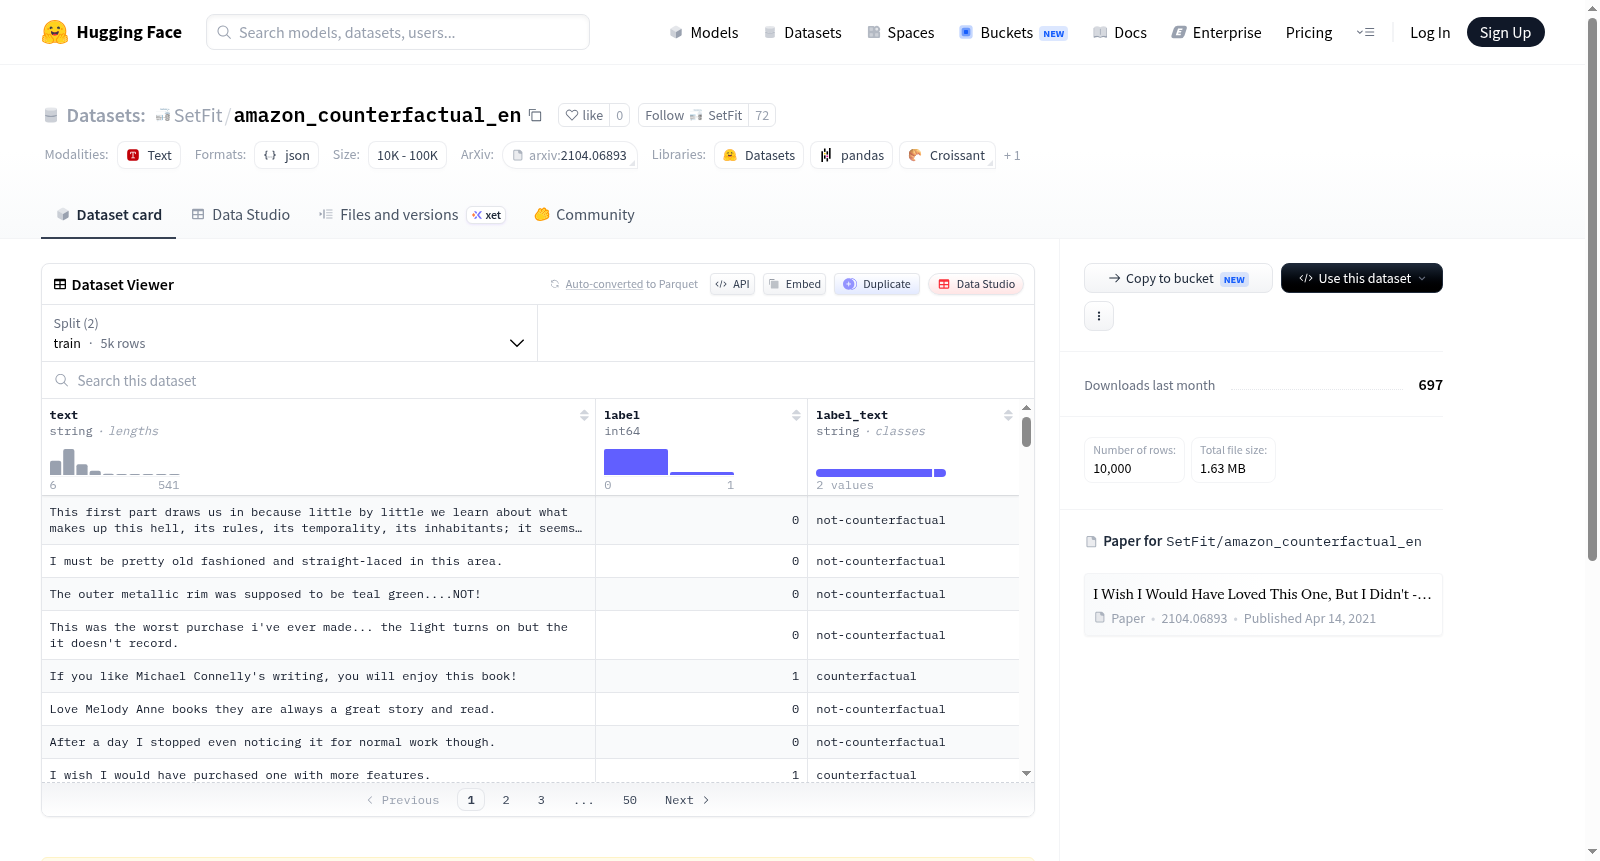Expand the +1 more libraries
The image size is (1600, 861).
pyautogui.click(x=1012, y=155)
